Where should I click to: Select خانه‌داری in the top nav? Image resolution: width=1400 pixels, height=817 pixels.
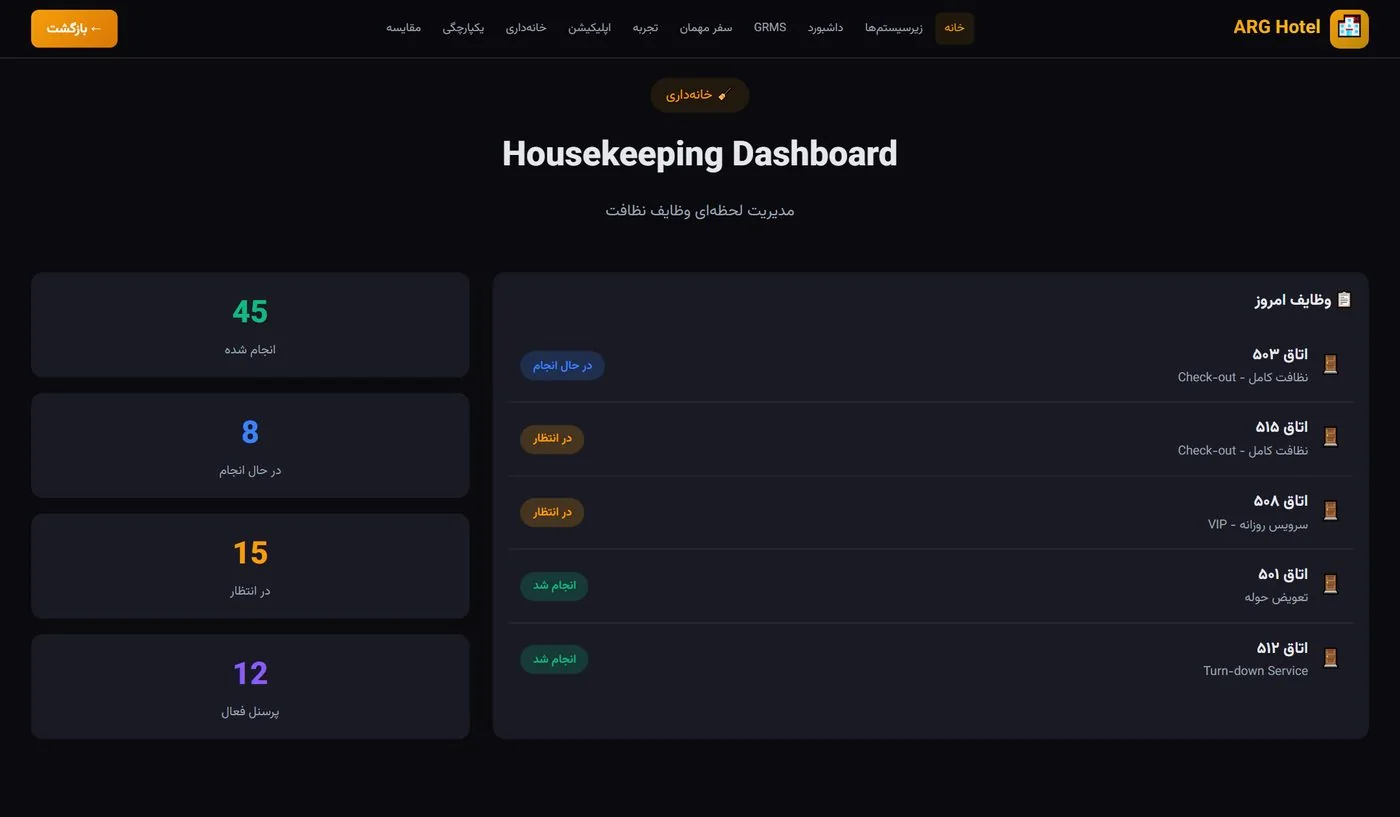click(526, 28)
